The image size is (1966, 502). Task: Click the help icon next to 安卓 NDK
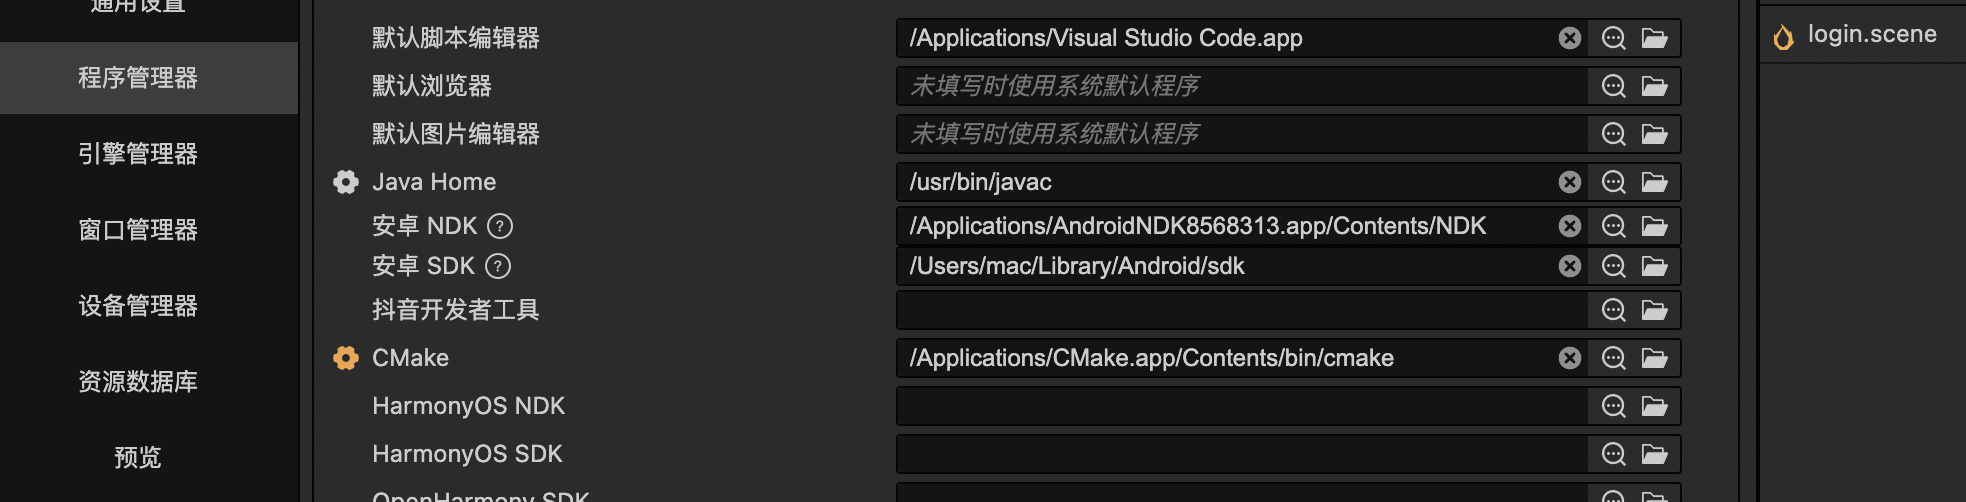coord(500,226)
